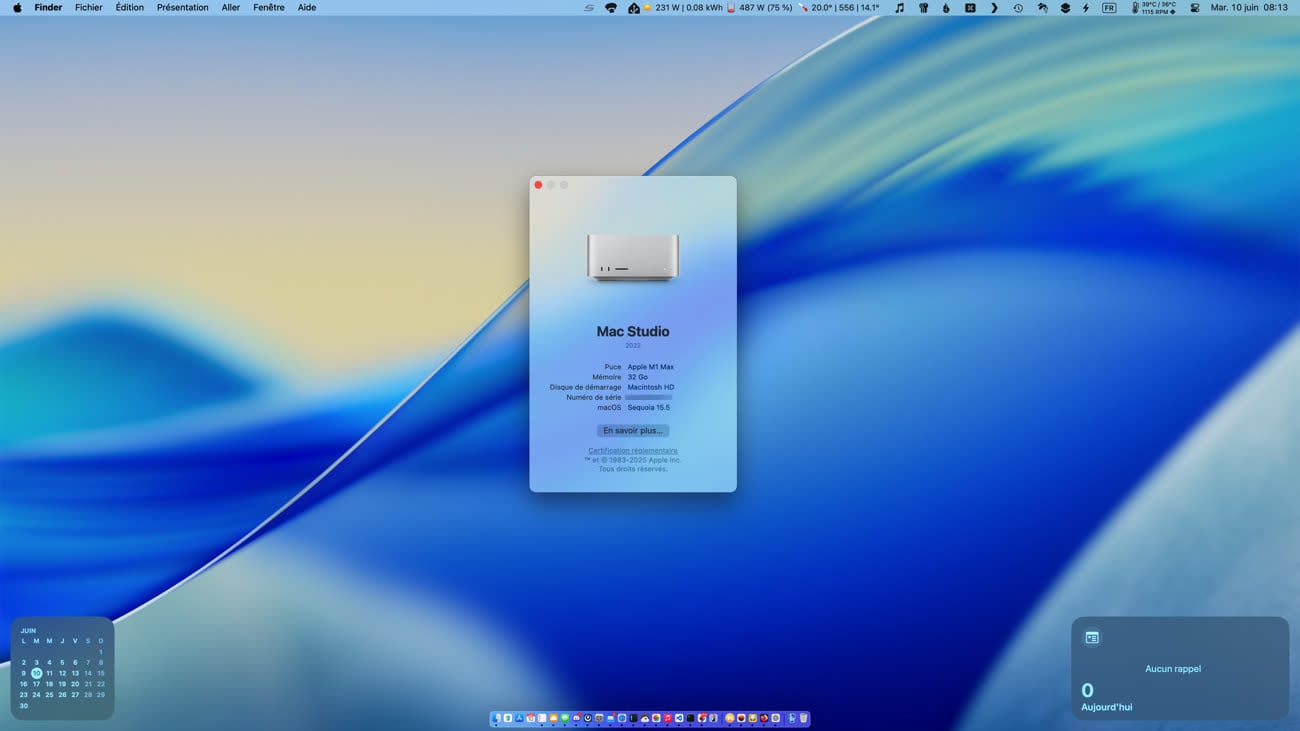Click the Sequoia 15.5 macOS version

(x=649, y=408)
